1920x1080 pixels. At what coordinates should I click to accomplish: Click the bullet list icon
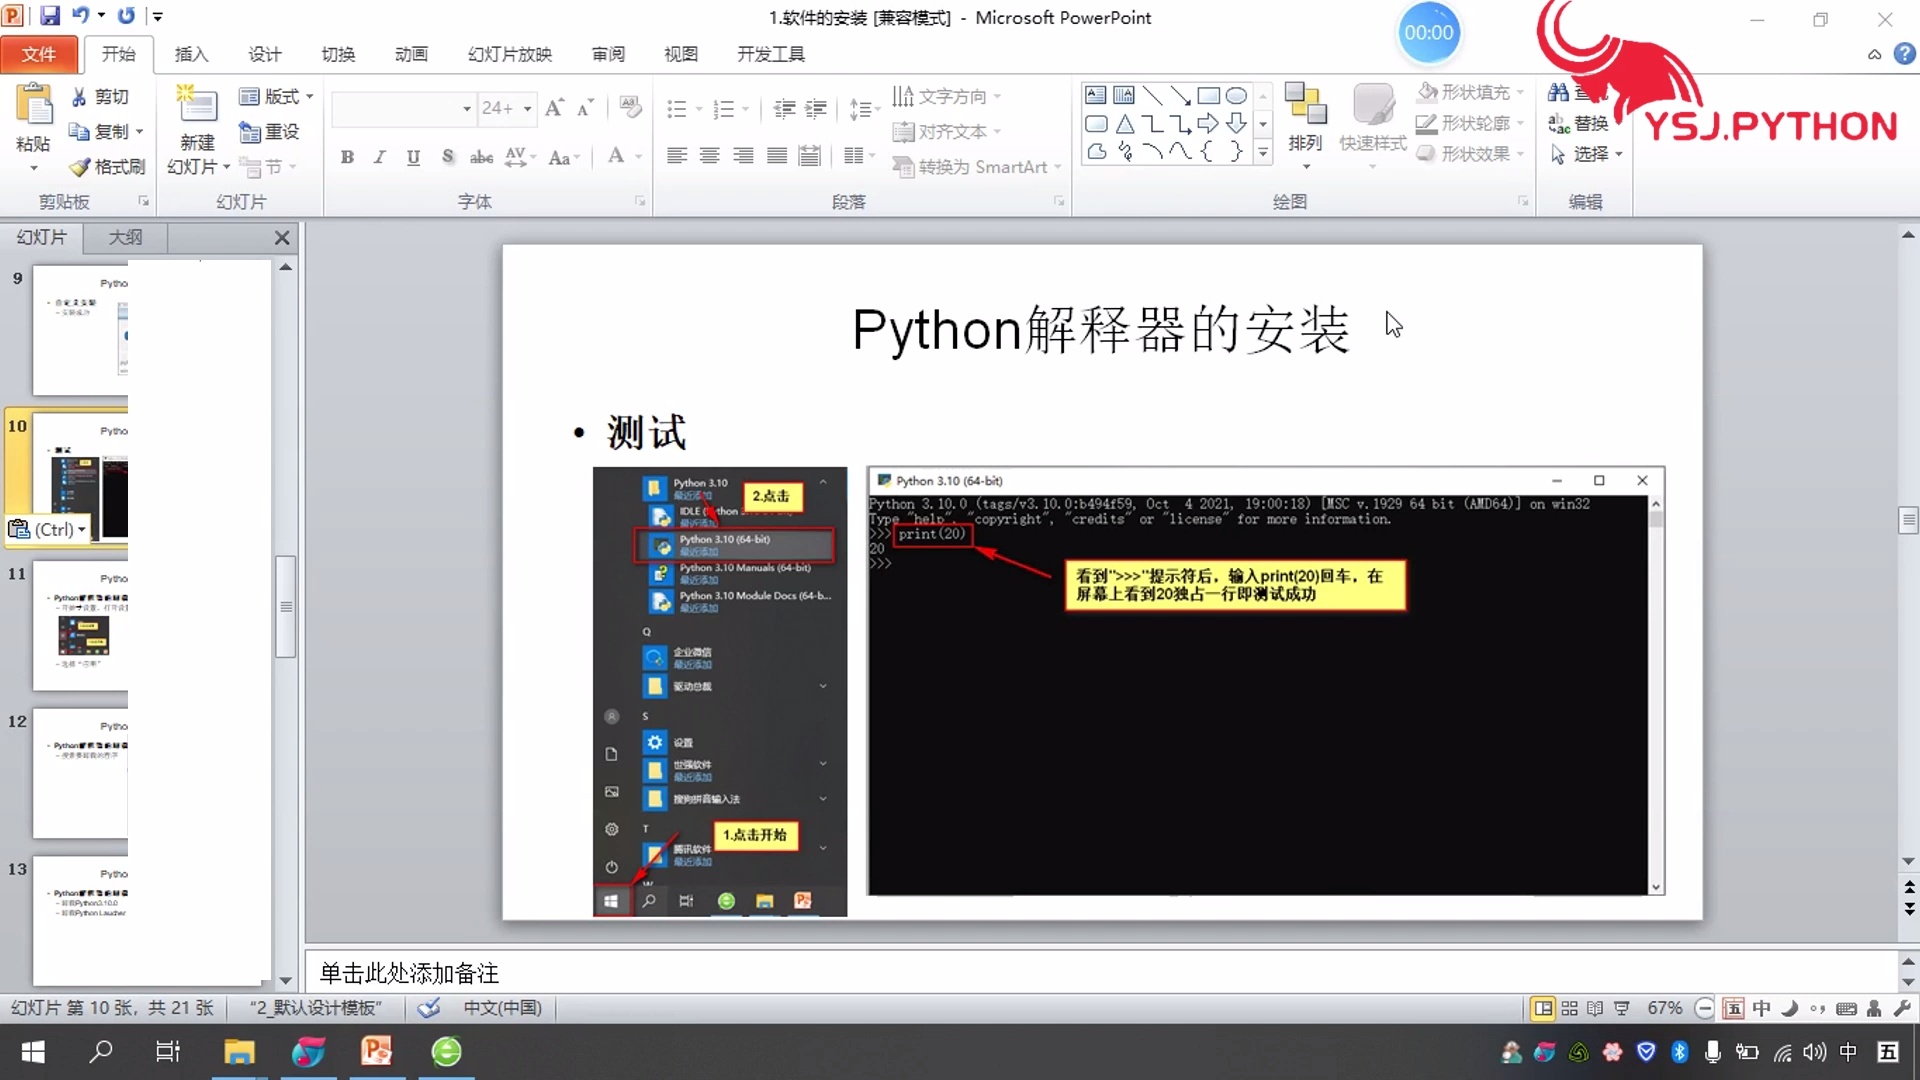click(677, 109)
